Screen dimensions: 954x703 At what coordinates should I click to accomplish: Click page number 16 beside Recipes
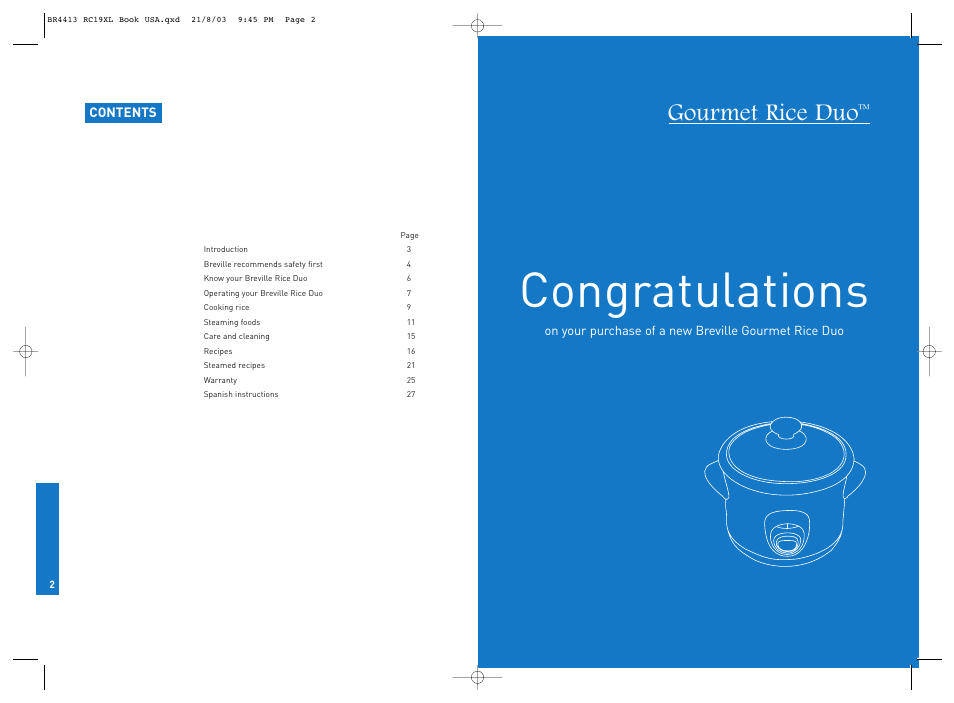point(411,351)
